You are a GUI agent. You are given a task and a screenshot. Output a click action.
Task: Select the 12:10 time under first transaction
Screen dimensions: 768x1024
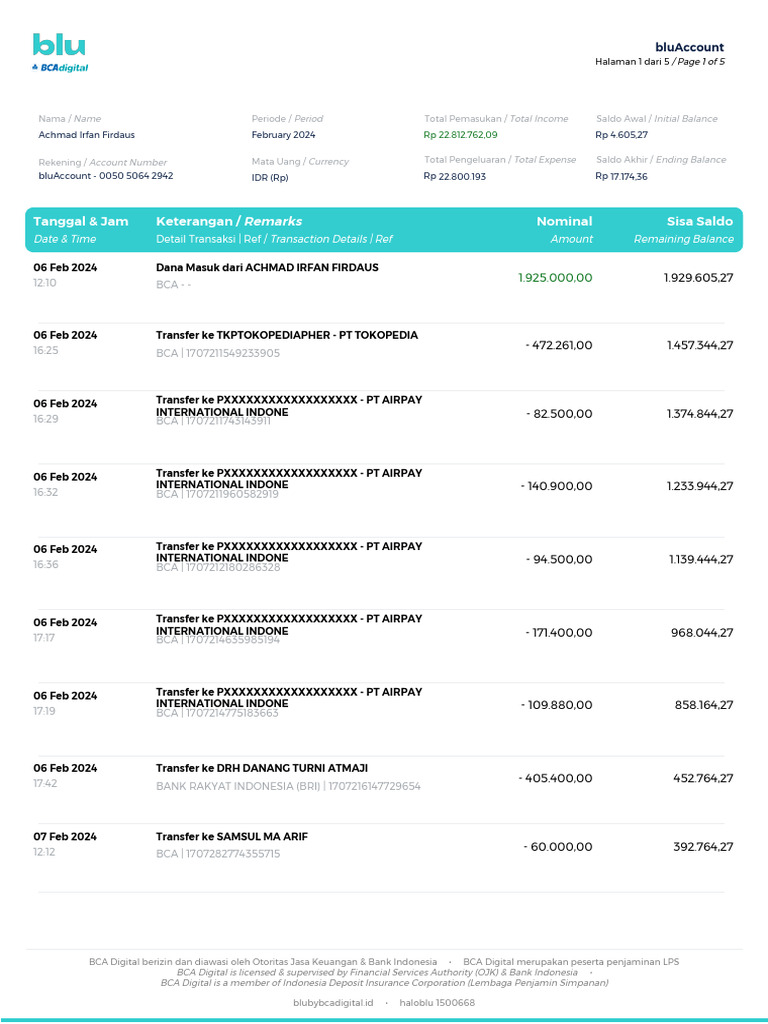[45, 283]
